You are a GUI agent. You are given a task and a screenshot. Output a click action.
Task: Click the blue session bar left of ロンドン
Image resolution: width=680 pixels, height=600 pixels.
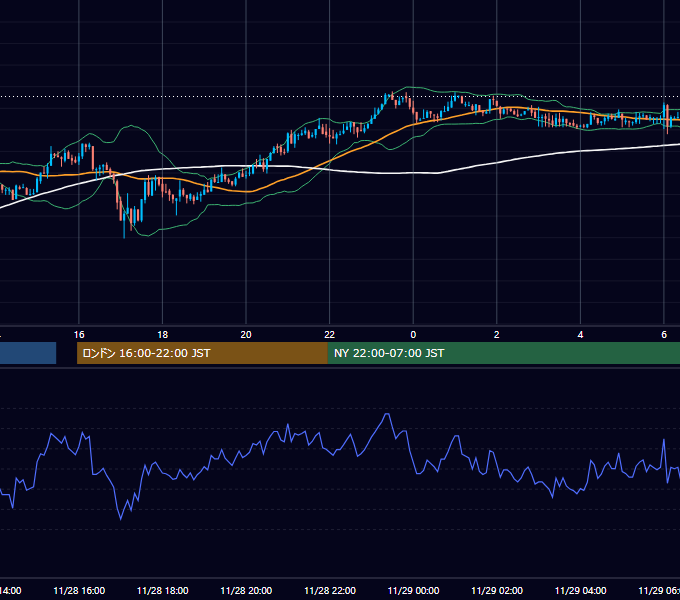click(x=28, y=353)
